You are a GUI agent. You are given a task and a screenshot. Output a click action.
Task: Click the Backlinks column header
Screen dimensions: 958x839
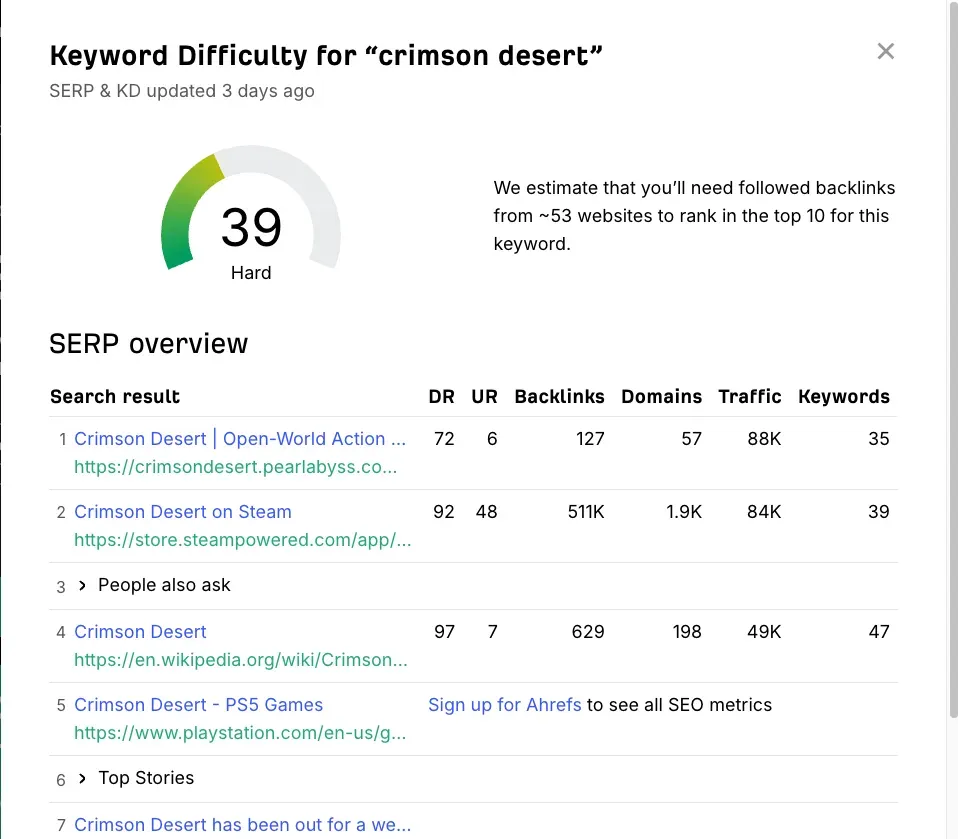click(x=559, y=397)
